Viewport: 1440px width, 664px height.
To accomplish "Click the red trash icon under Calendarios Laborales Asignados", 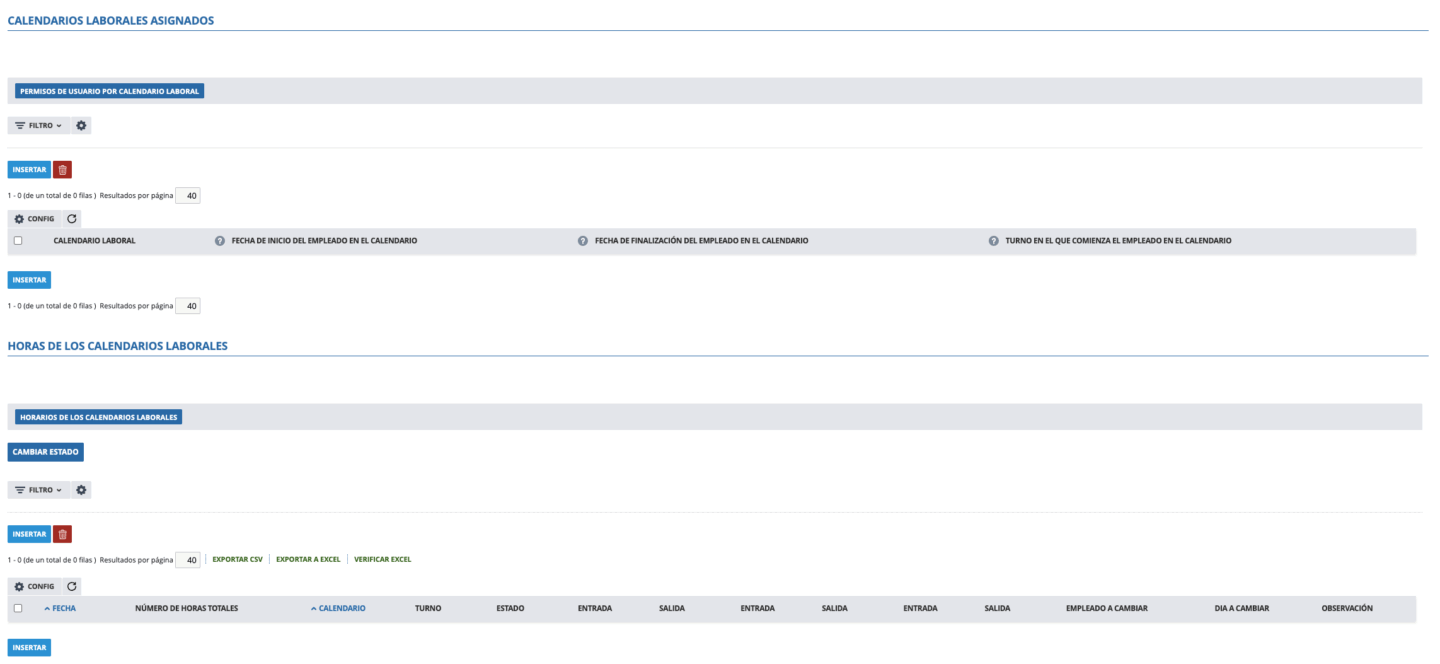I will pos(62,170).
